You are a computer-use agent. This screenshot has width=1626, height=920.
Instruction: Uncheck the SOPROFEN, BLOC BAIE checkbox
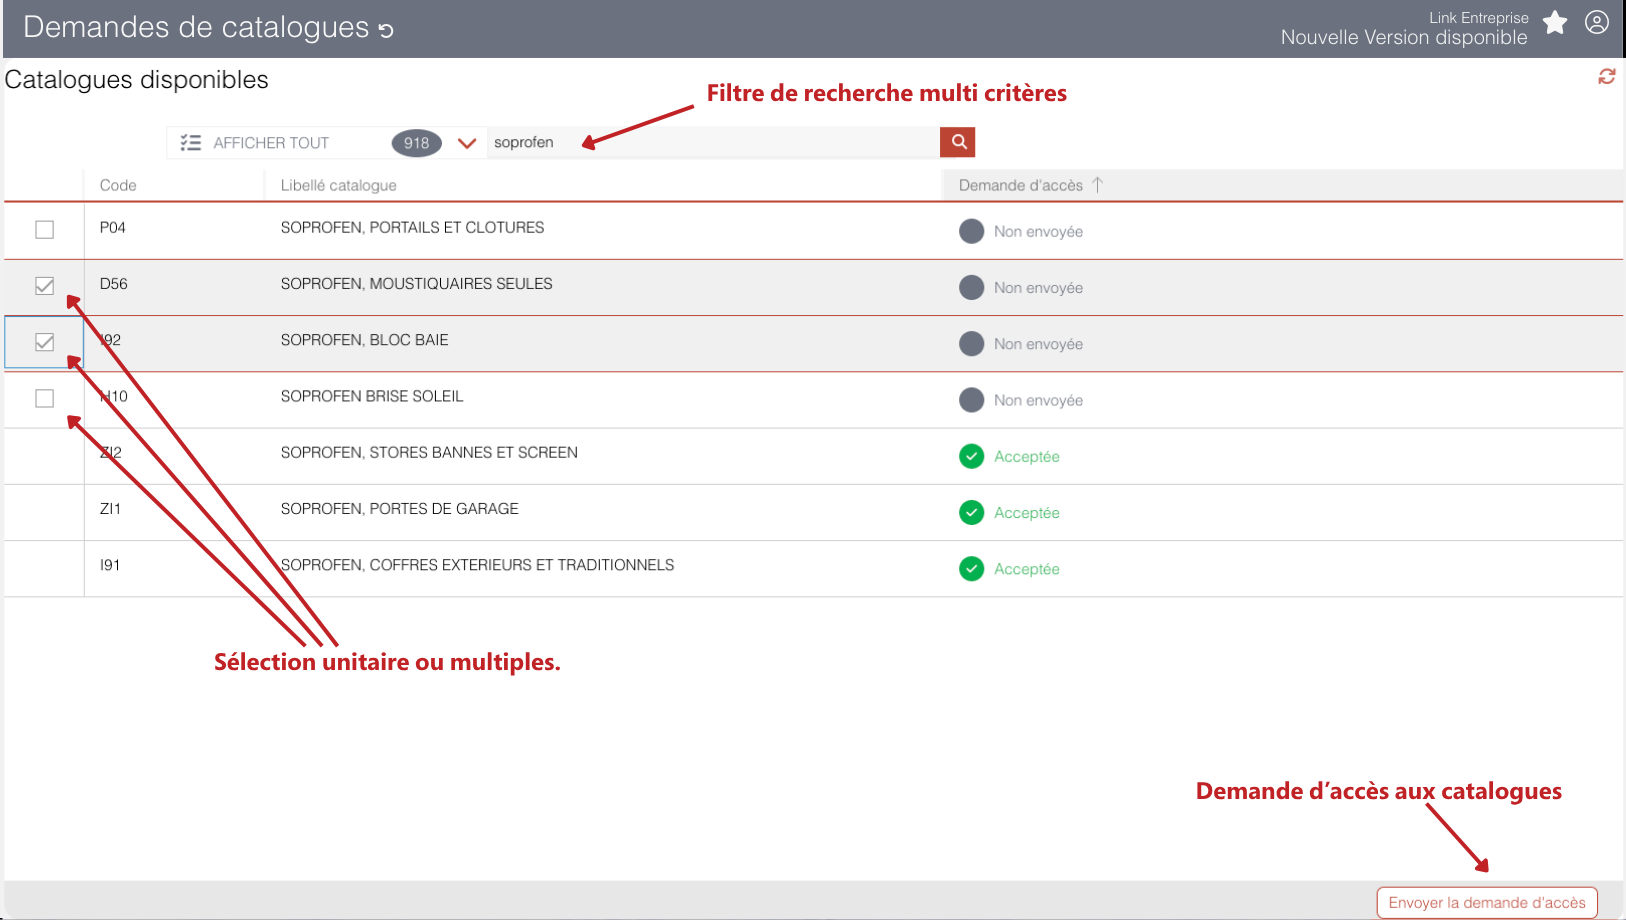click(x=44, y=342)
